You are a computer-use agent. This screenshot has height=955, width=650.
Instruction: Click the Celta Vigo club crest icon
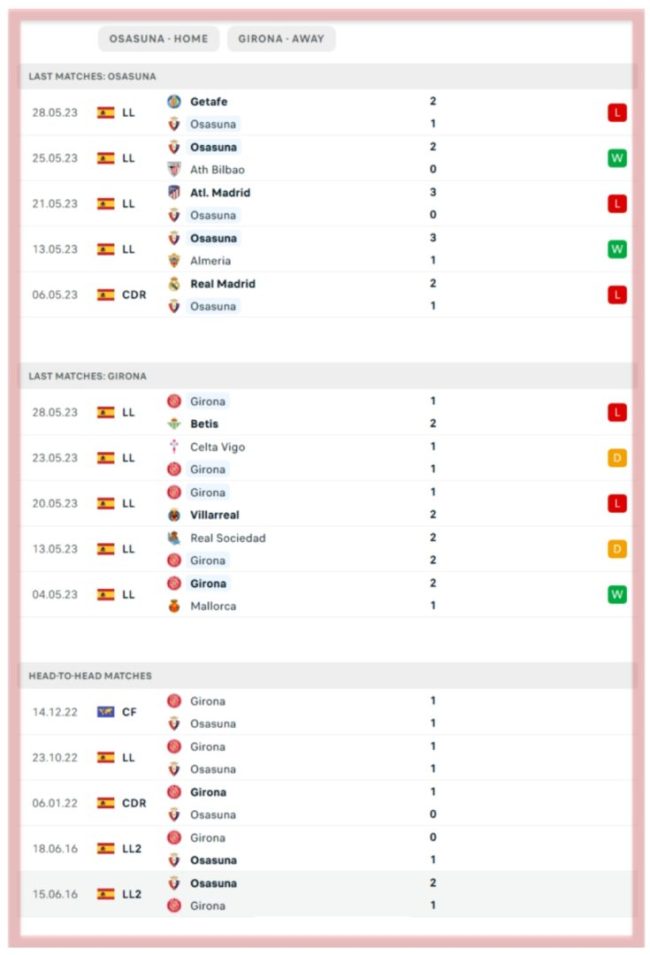point(174,446)
